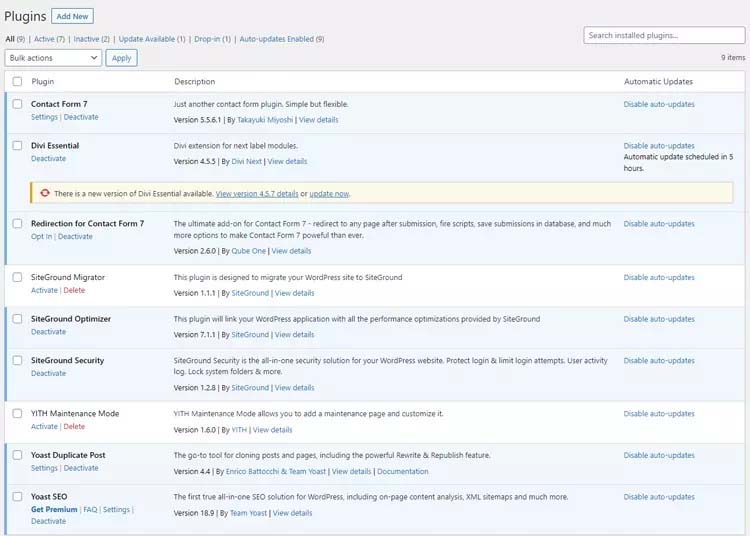Open Contact Form 7 Settings

tap(44, 117)
